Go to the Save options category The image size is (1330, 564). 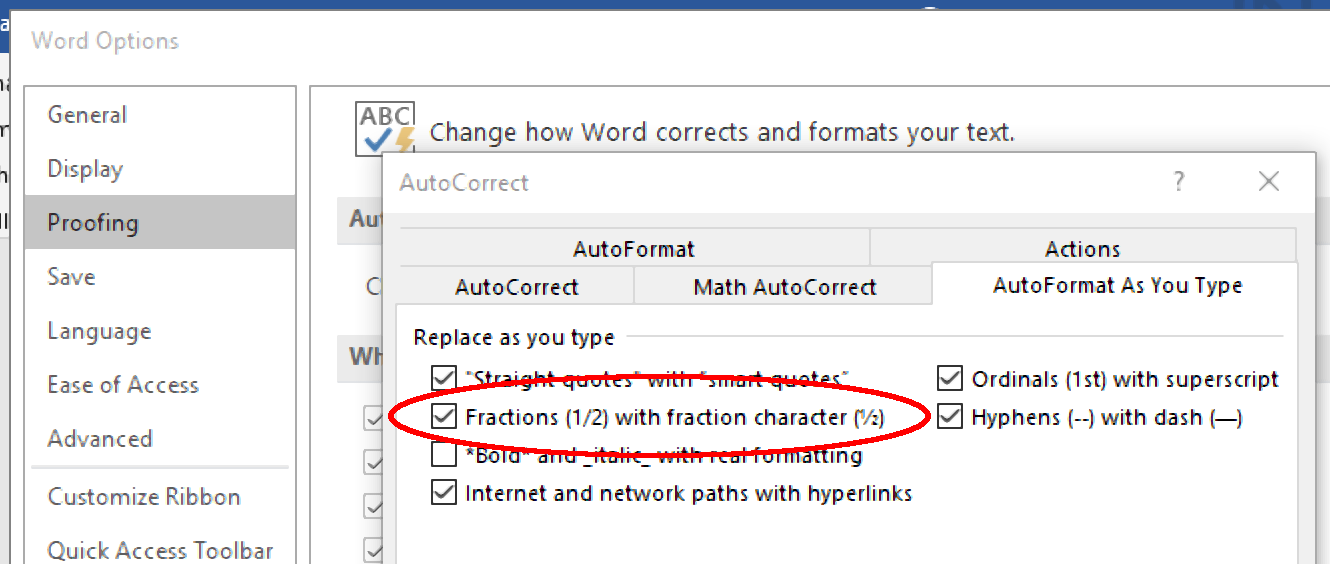pos(71,277)
